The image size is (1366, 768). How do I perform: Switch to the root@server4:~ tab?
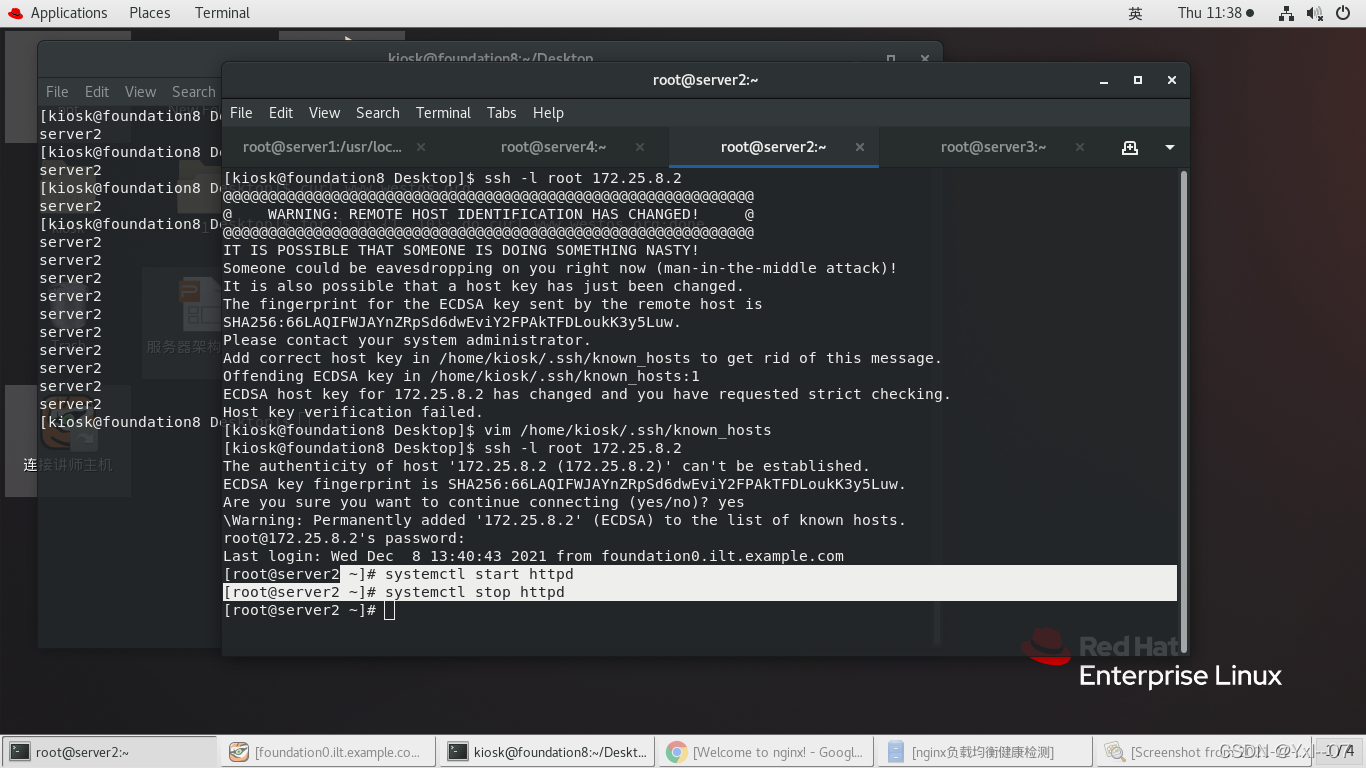[x=554, y=147]
